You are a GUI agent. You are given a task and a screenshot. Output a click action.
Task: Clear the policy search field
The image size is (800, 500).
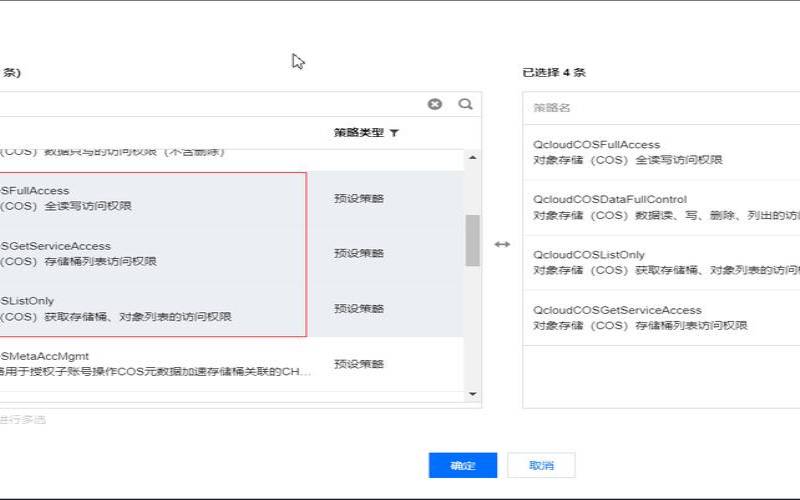(x=435, y=104)
